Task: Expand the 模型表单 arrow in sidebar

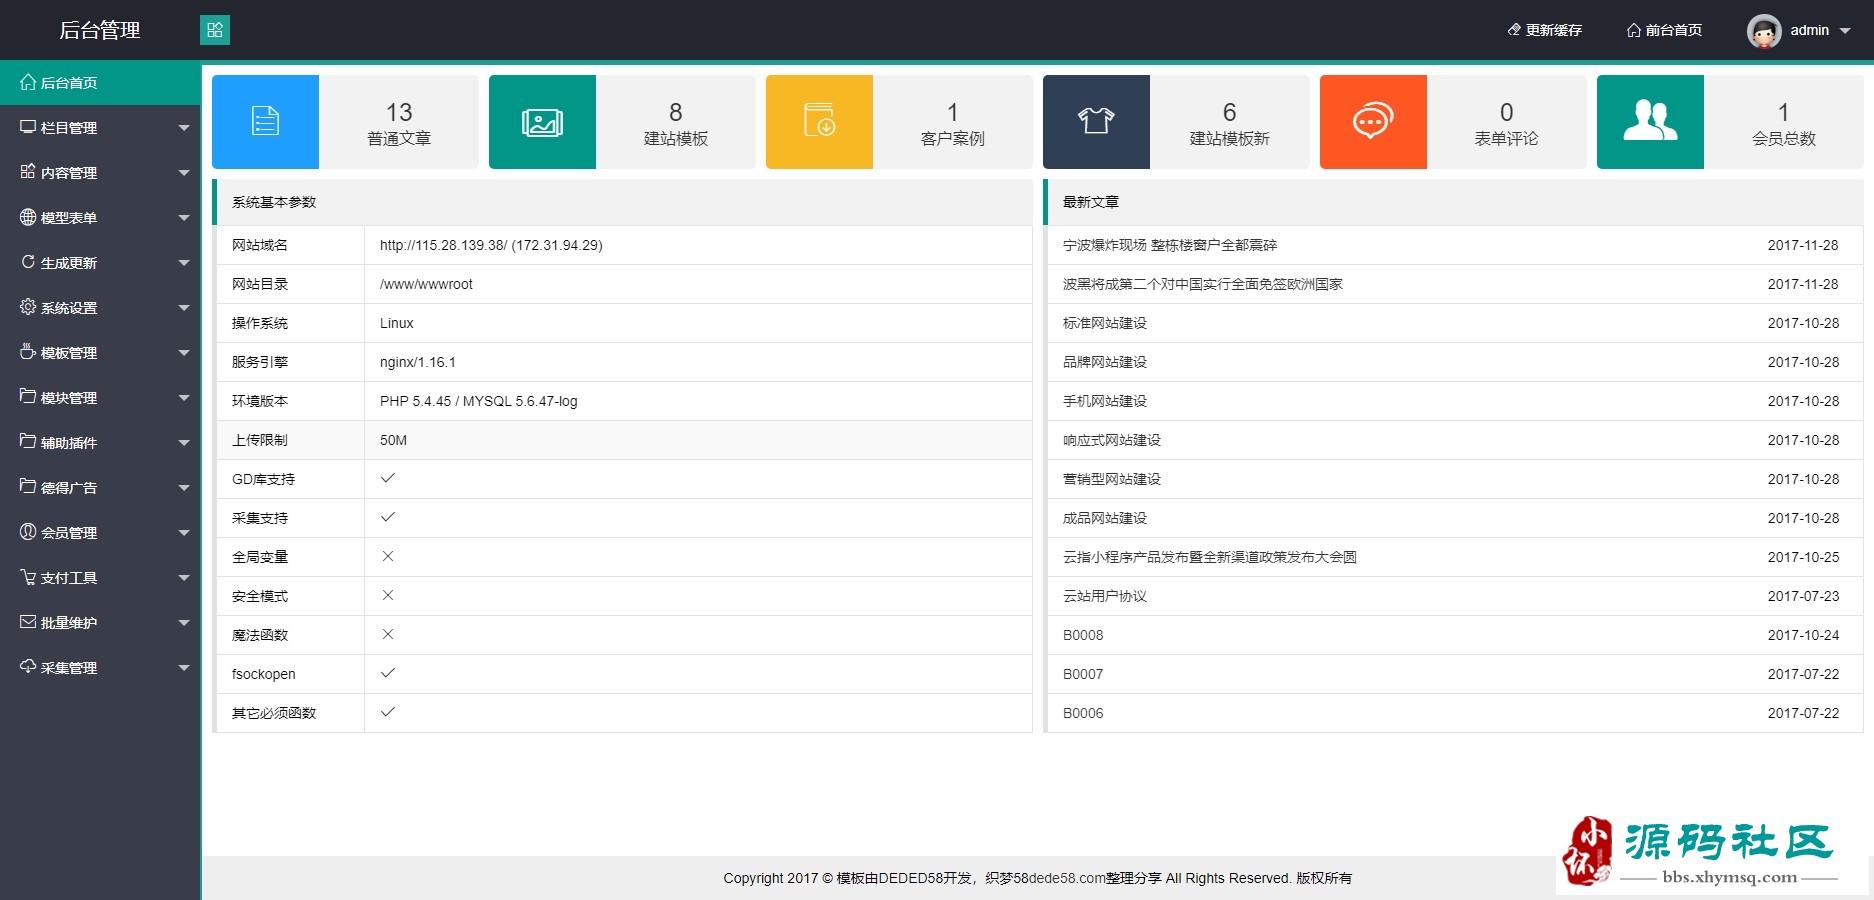Action: pyautogui.click(x=184, y=218)
